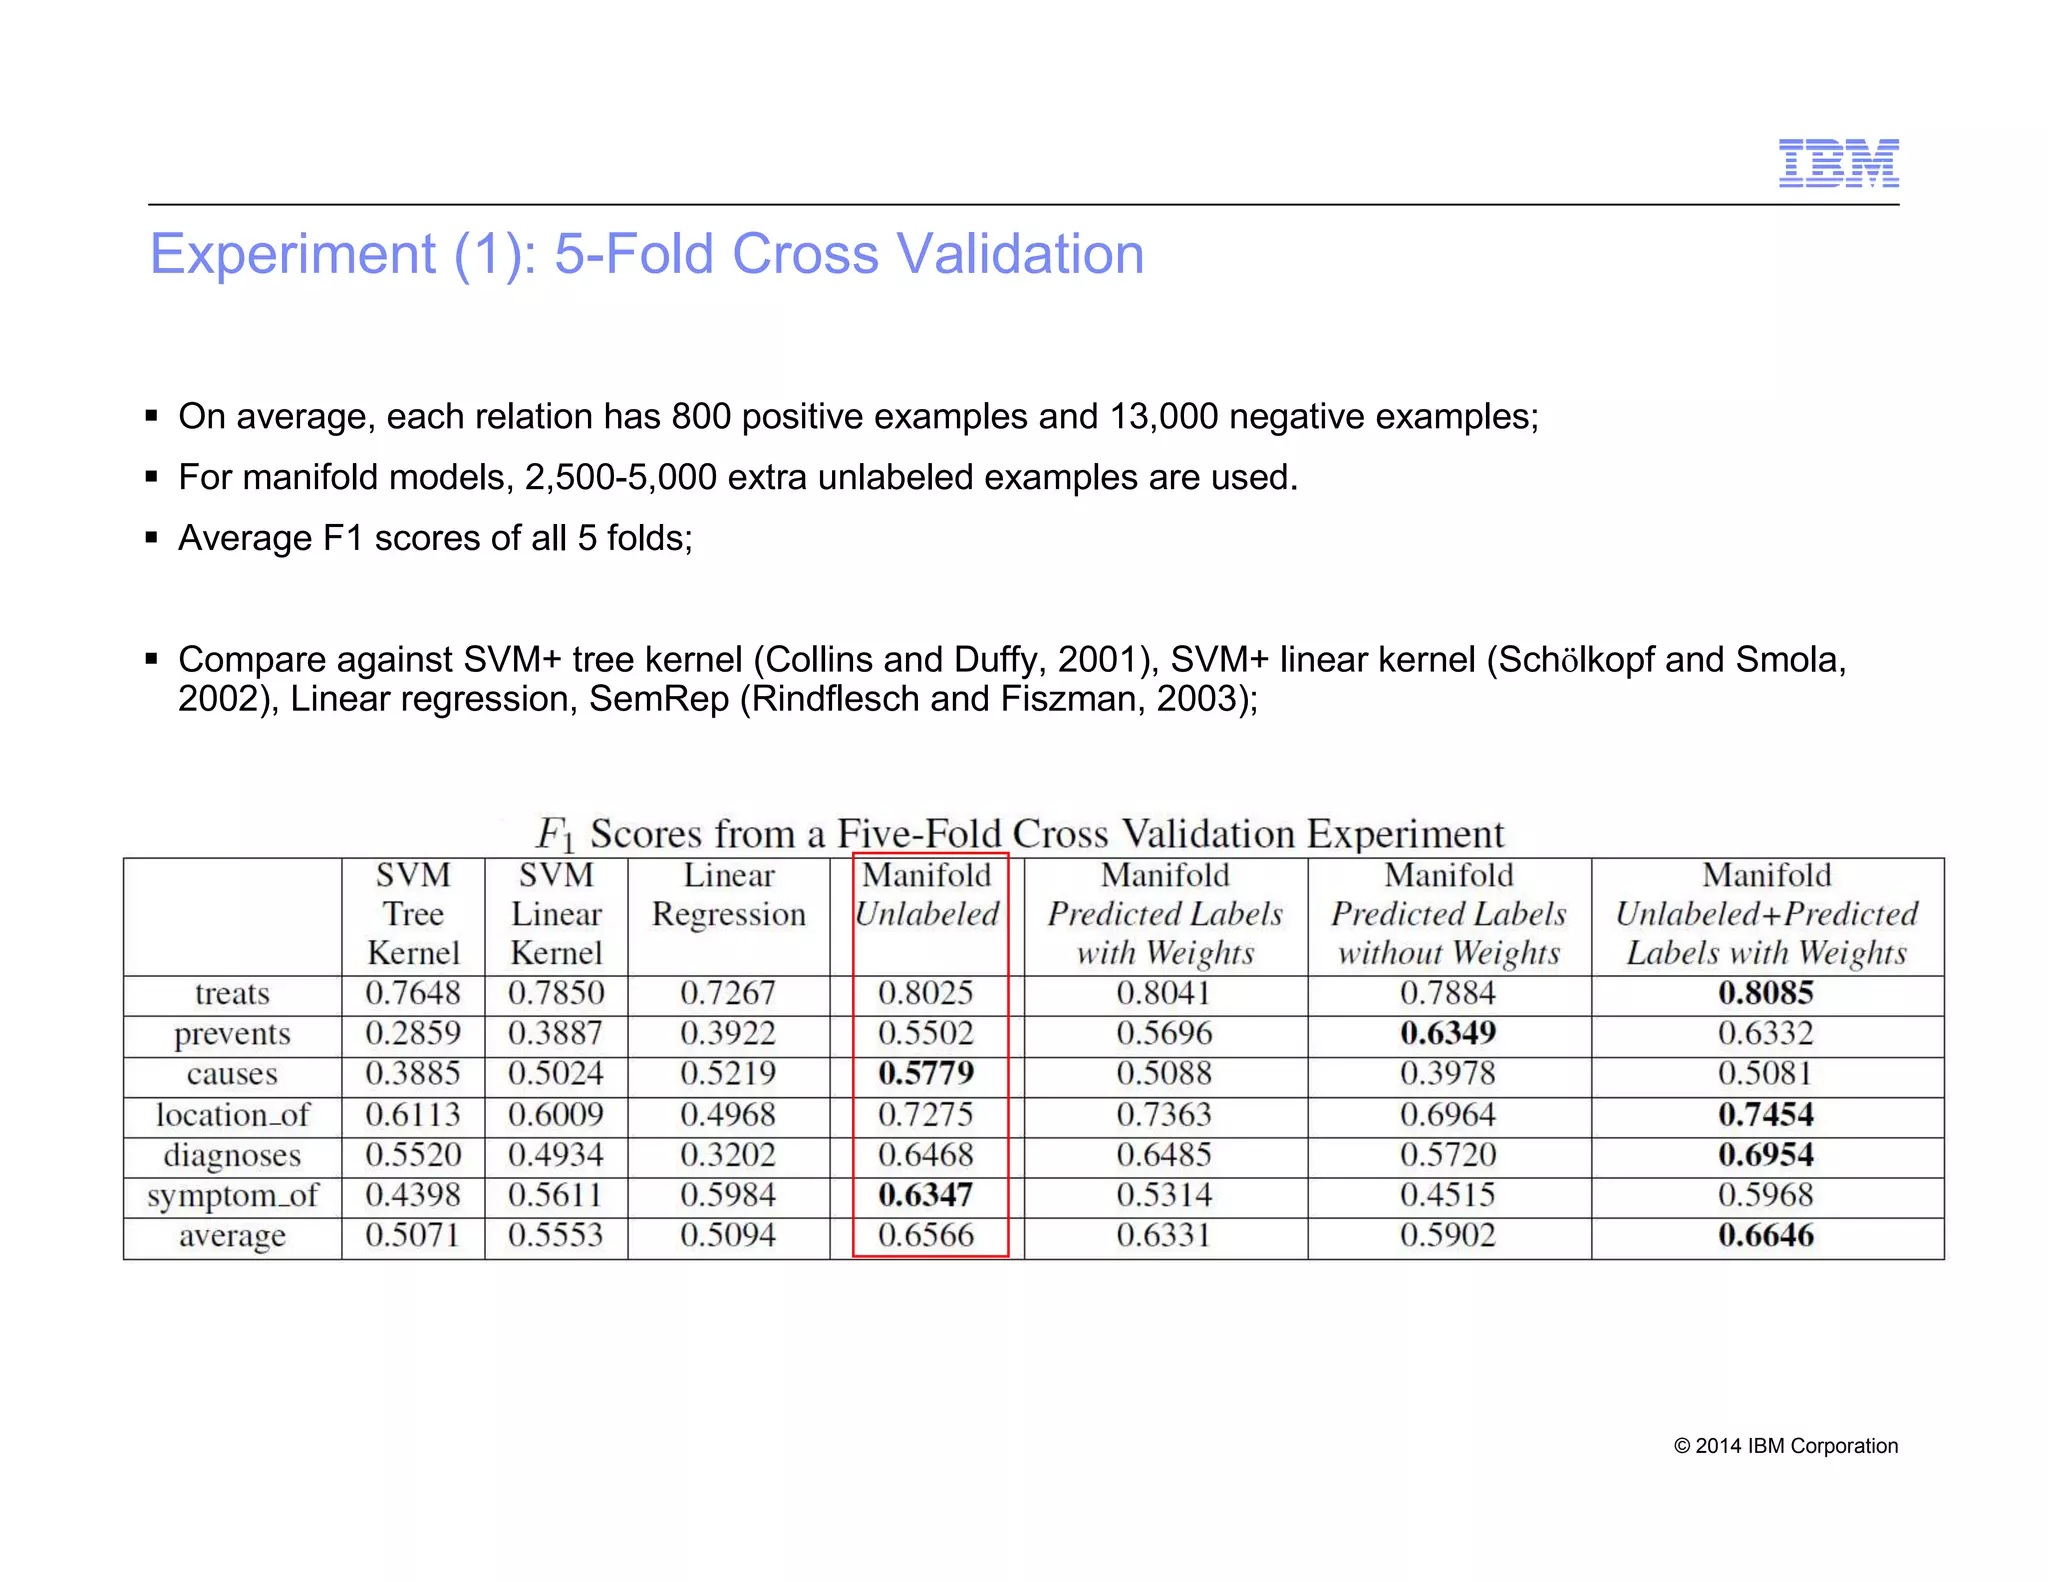
Task: Click the value 0.4398 in symptom_of row
Action: 413,1195
